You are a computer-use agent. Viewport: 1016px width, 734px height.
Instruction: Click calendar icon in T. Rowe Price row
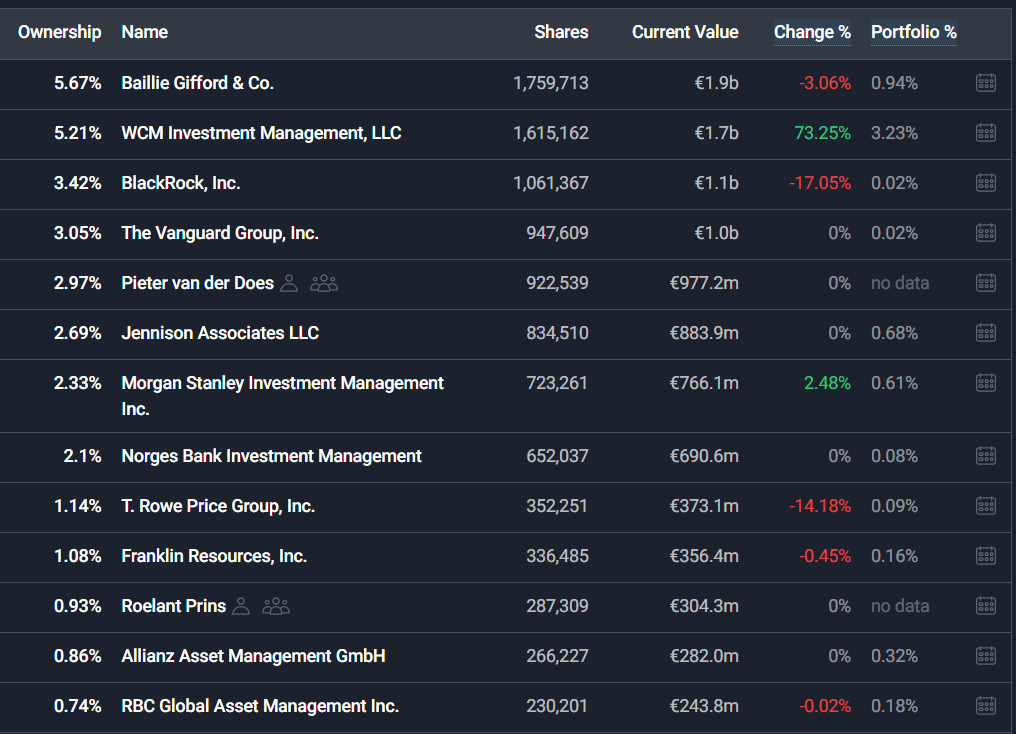[986, 505]
